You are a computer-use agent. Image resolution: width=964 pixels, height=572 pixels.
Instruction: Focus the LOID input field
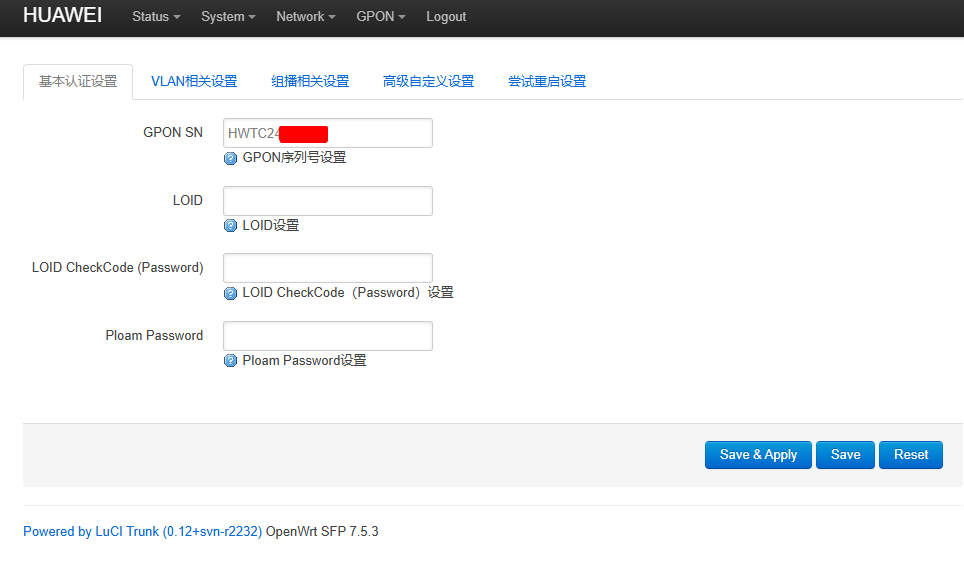[x=328, y=201]
